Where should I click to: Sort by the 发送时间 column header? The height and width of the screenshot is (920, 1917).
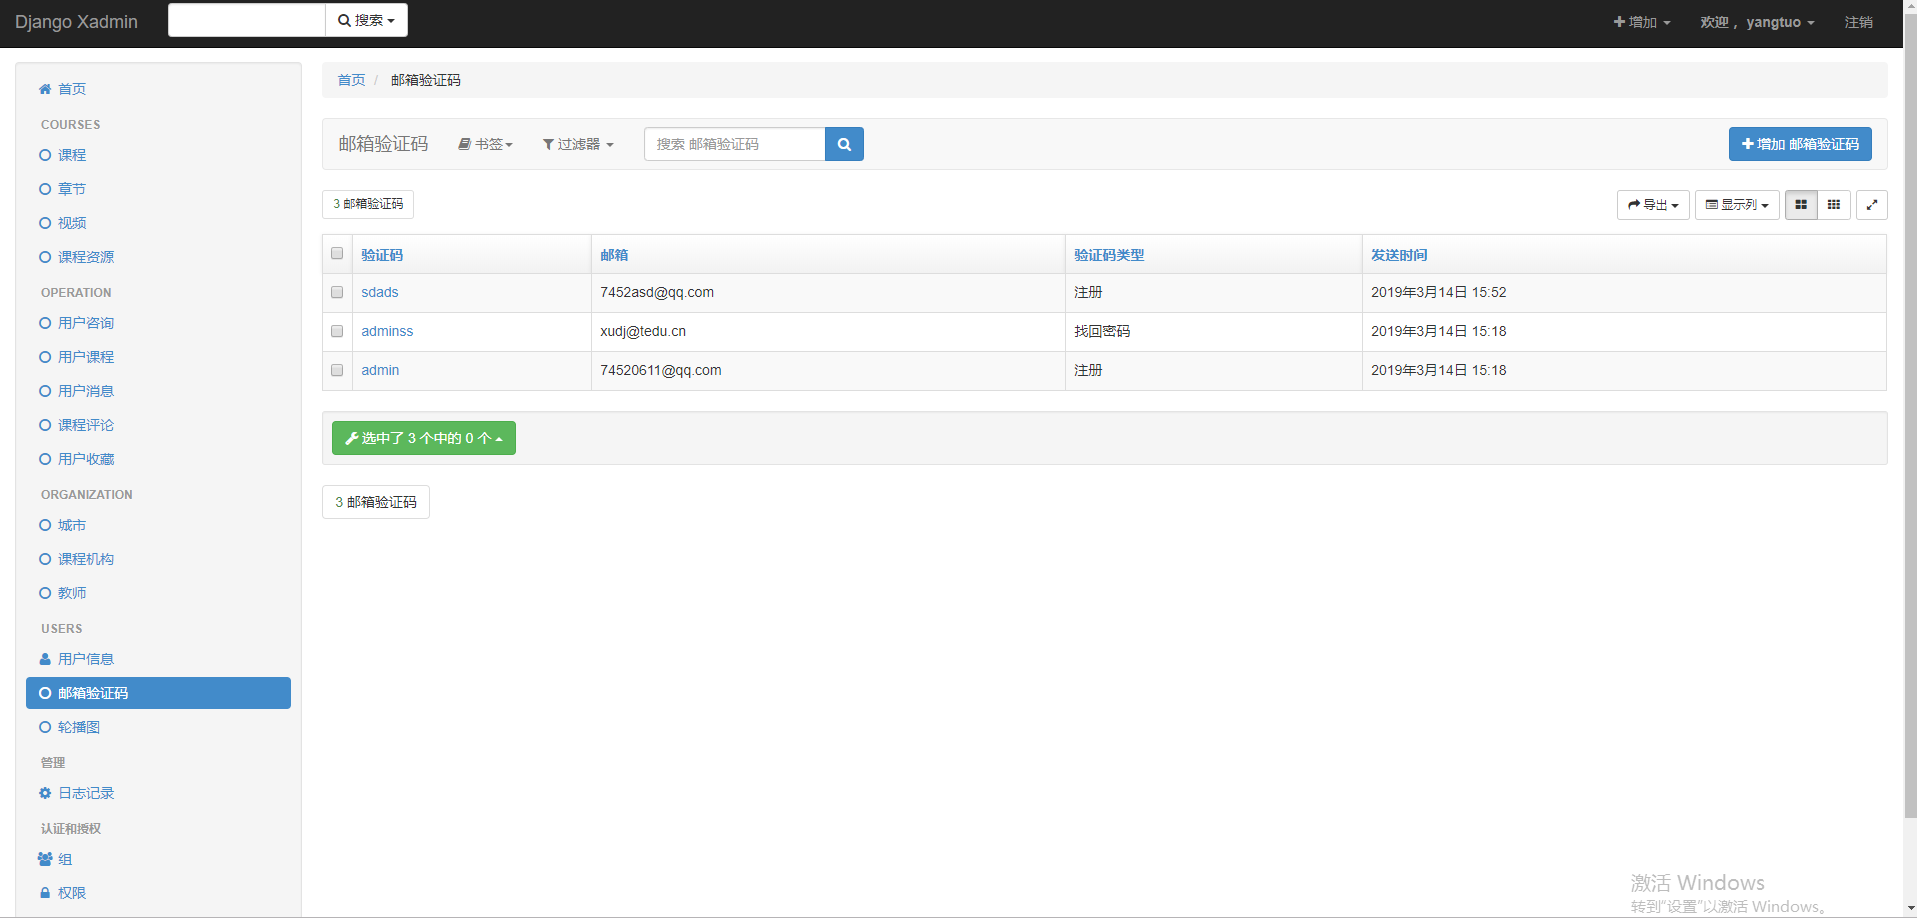click(1399, 255)
